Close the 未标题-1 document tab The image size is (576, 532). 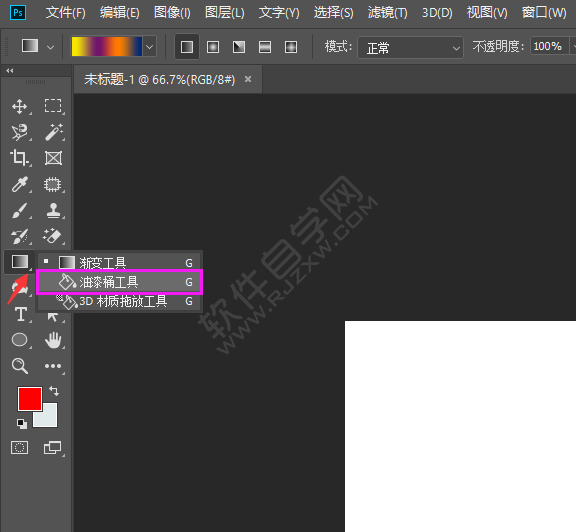(248, 79)
